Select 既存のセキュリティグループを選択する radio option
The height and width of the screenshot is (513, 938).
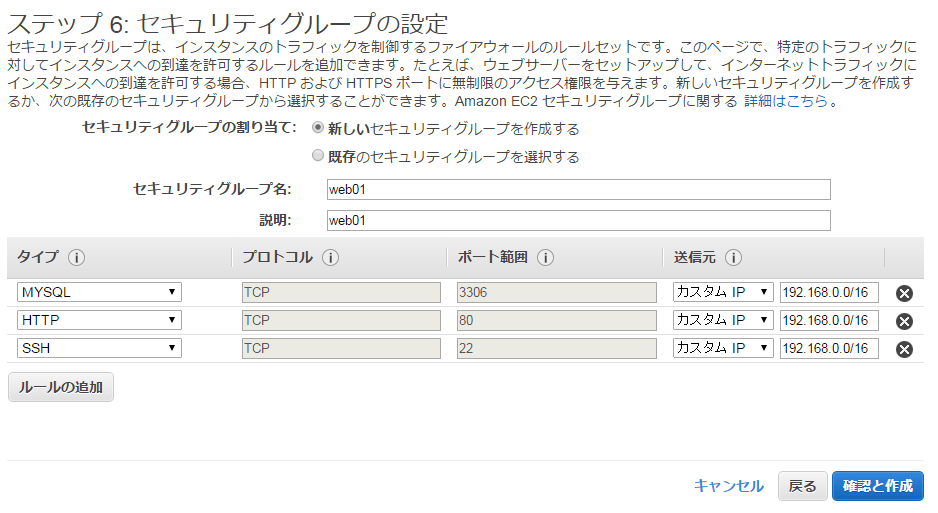pos(319,156)
